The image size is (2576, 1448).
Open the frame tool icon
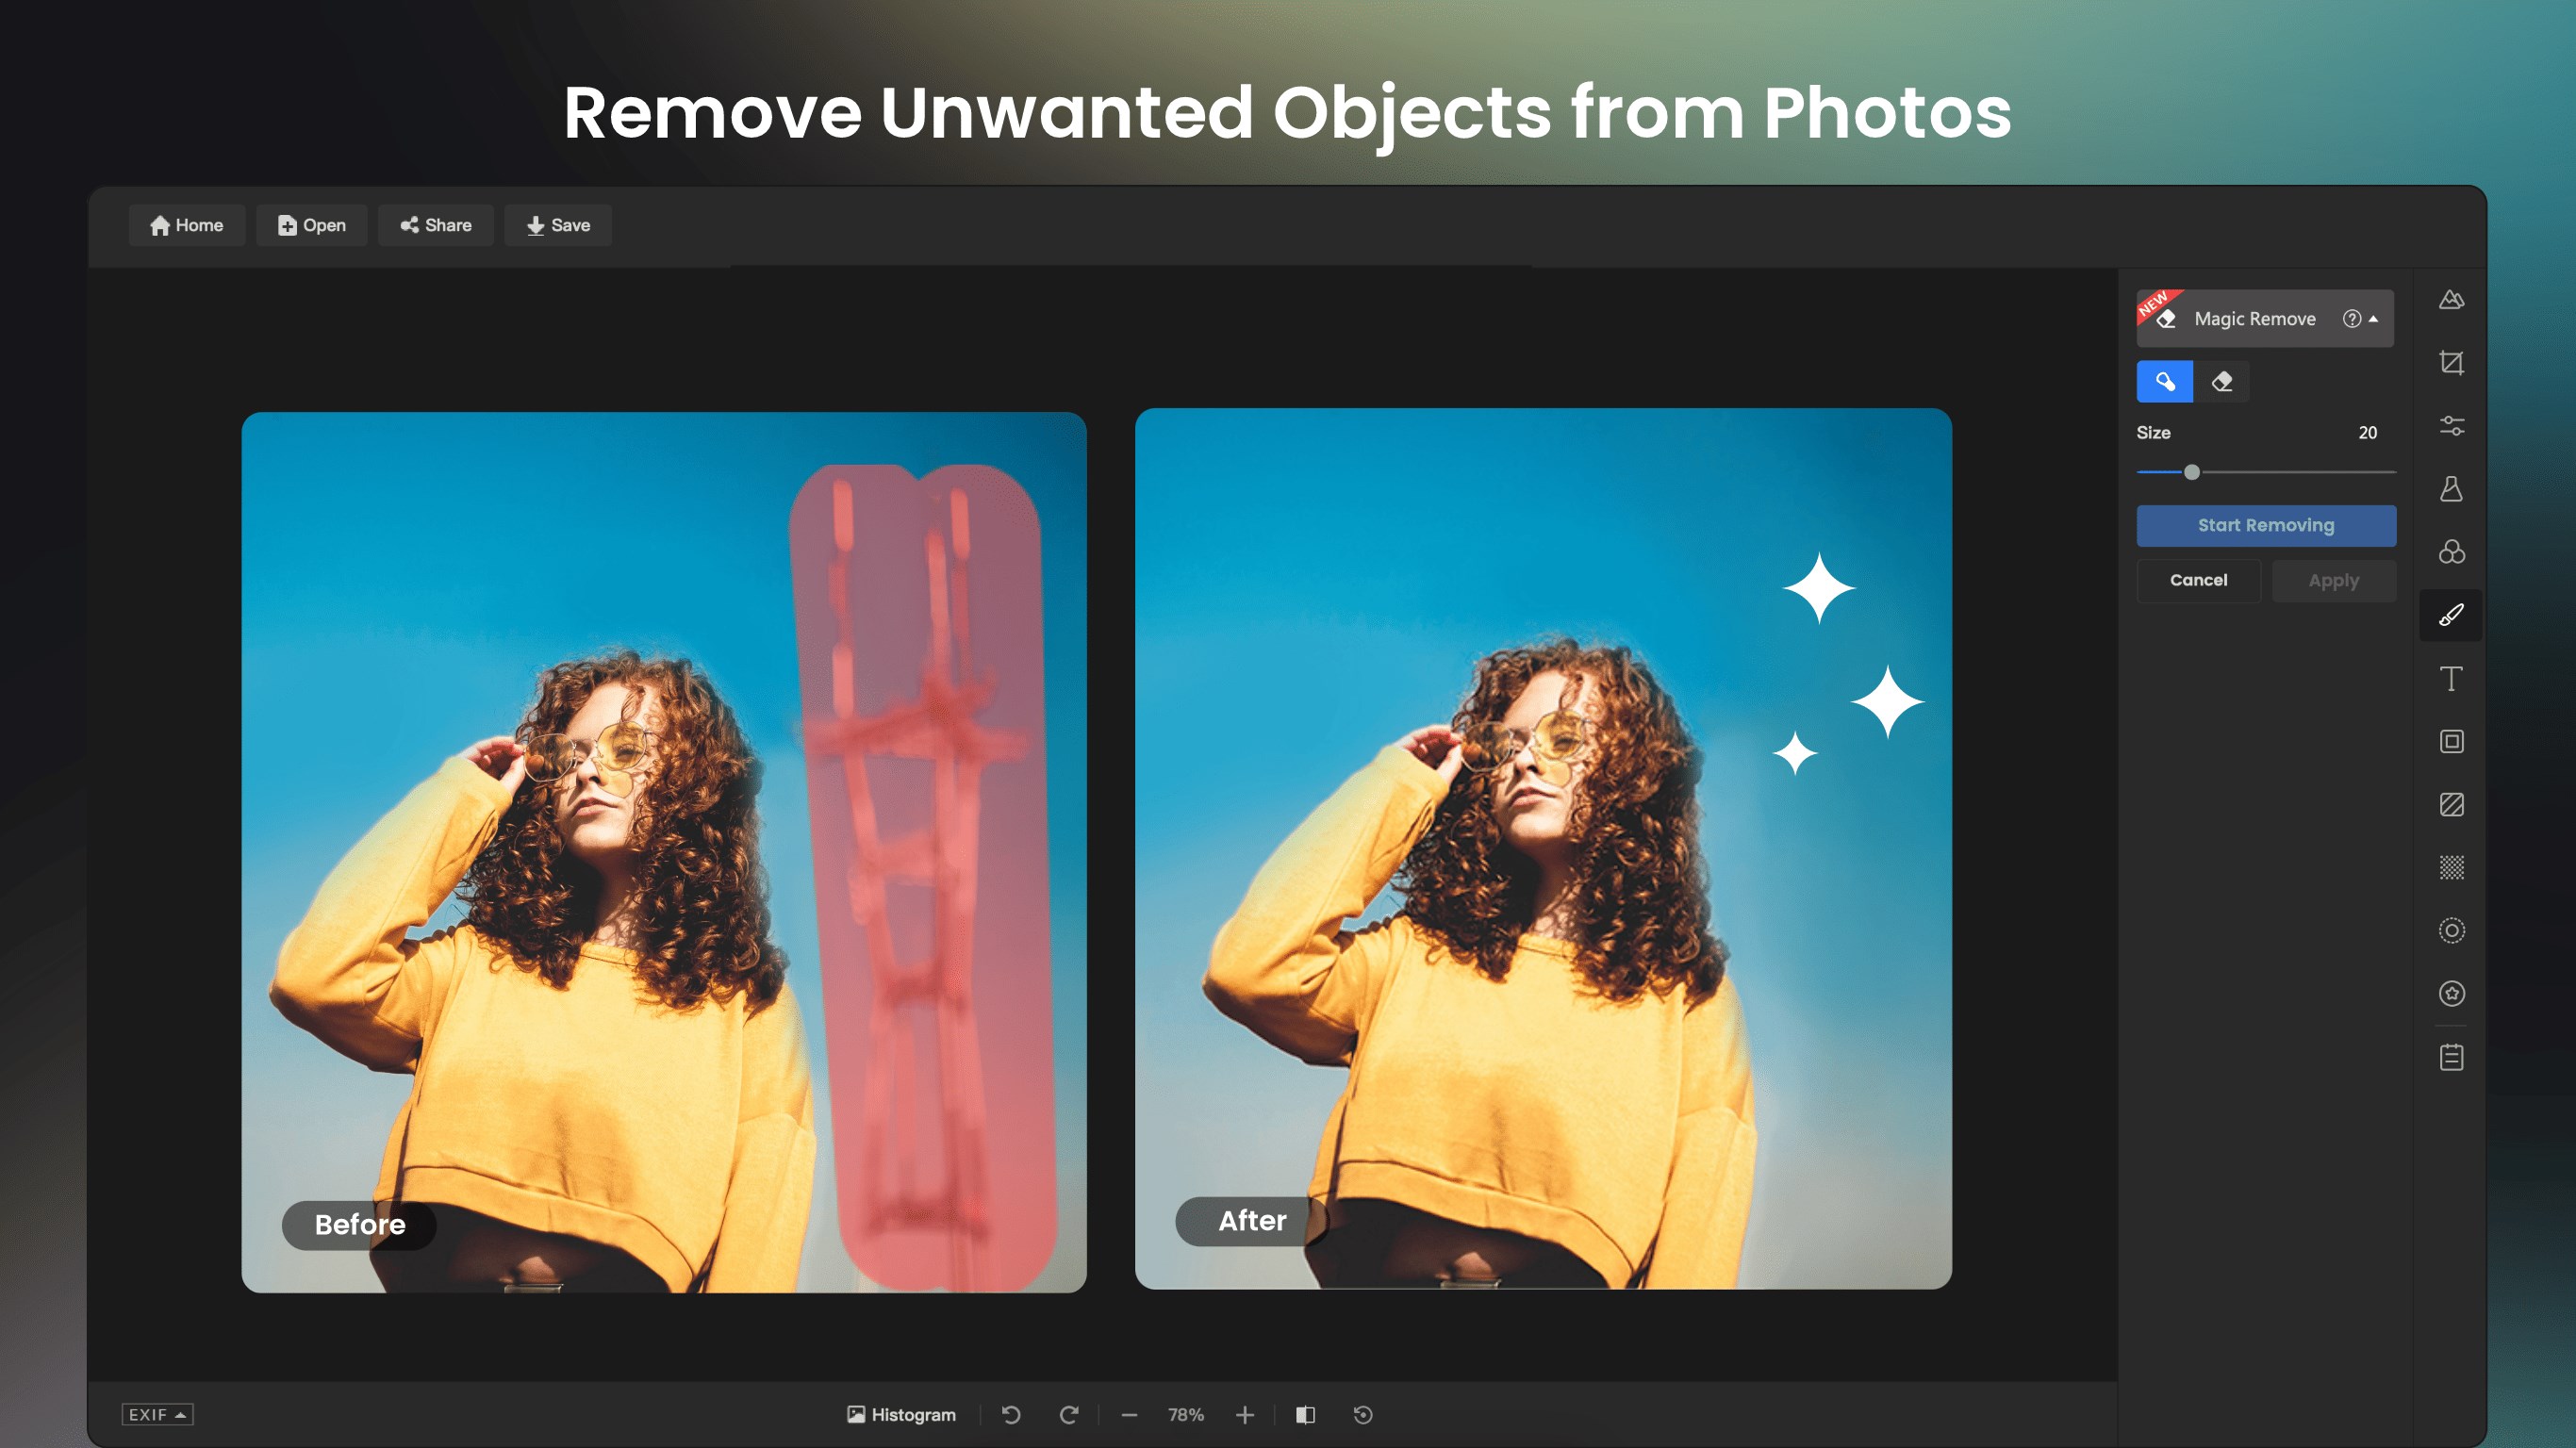2451,741
